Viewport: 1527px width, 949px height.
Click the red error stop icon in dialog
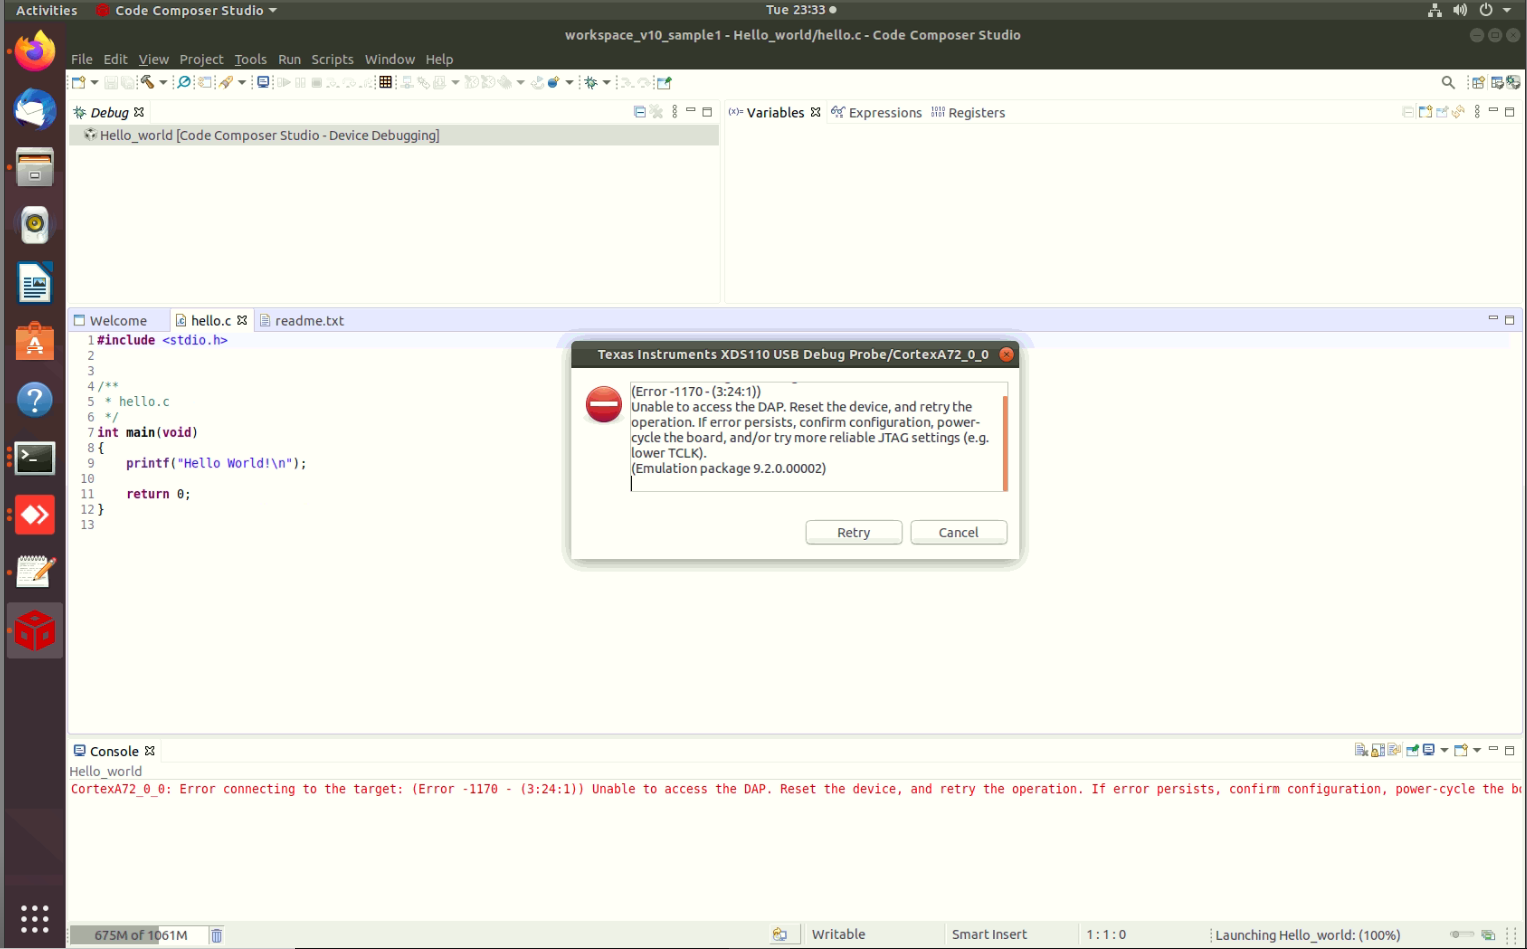(x=604, y=404)
